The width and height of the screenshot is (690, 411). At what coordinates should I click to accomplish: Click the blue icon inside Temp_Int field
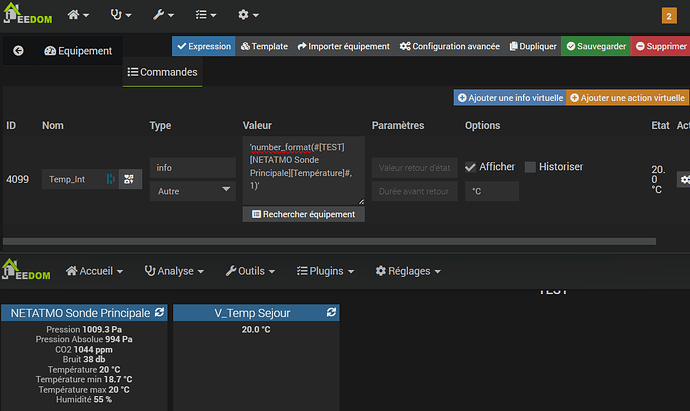point(110,179)
